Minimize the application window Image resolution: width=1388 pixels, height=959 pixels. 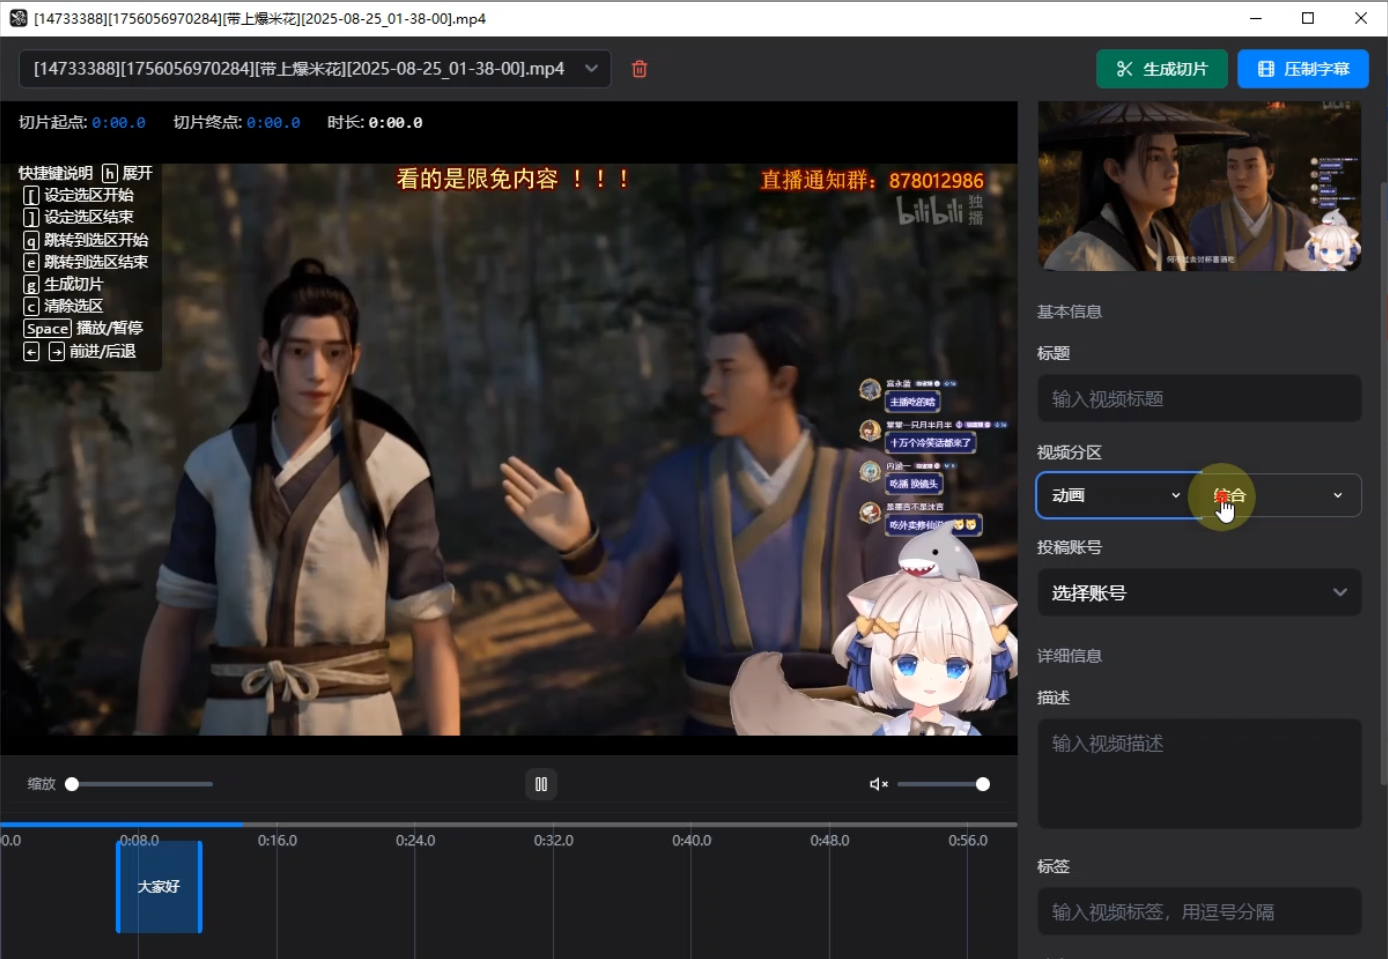(x=1256, y=18)
